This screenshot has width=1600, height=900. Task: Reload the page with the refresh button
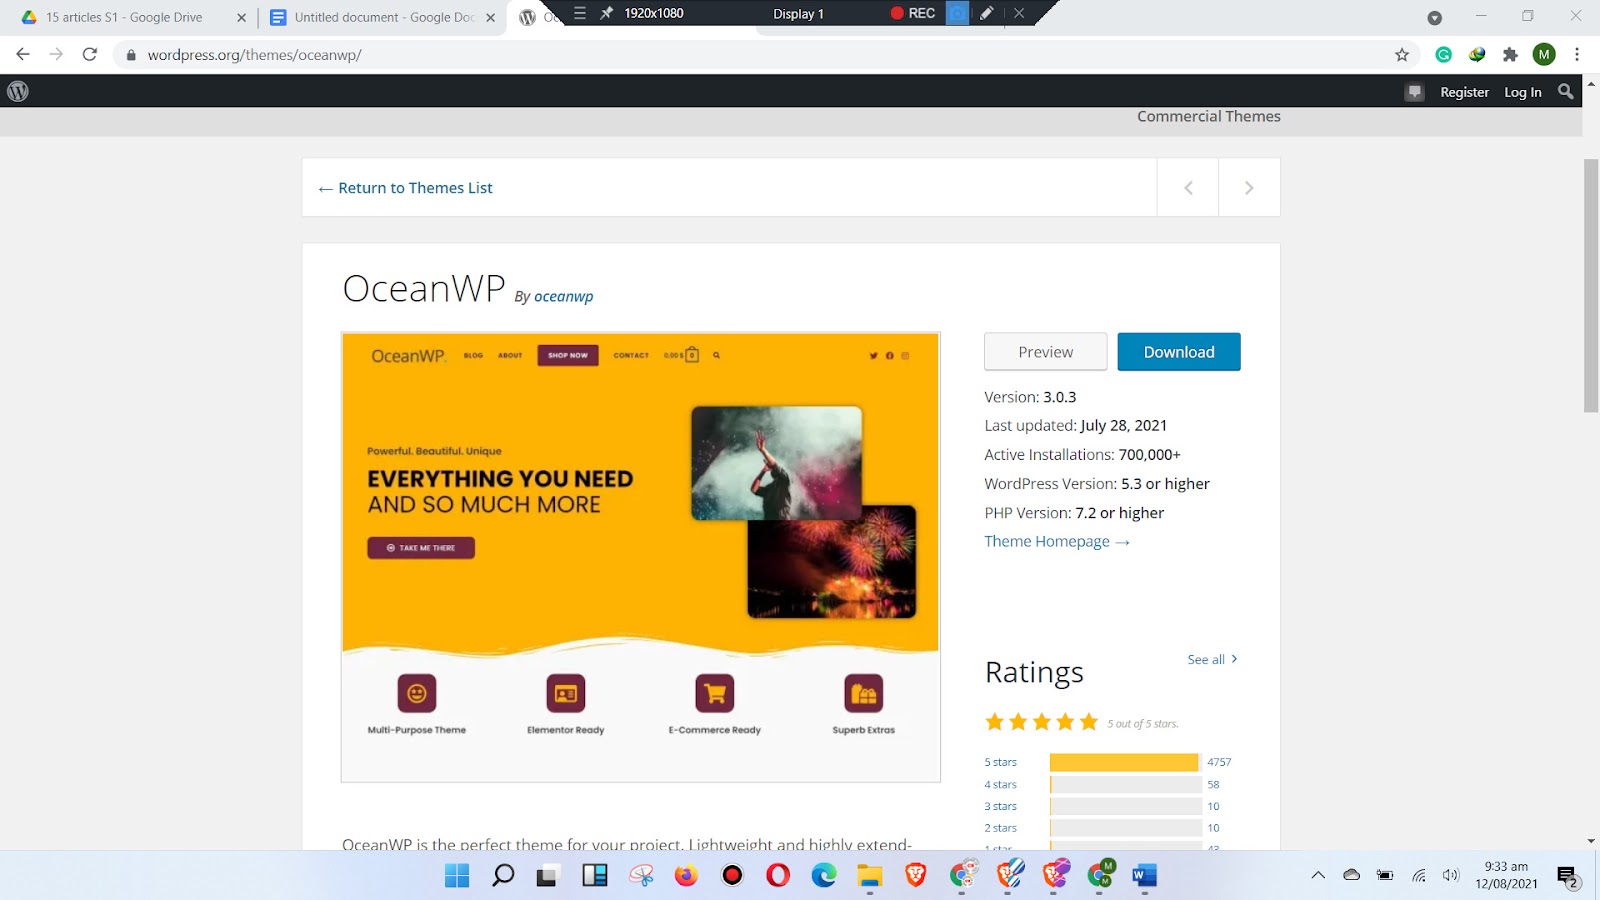pos(90,54)
